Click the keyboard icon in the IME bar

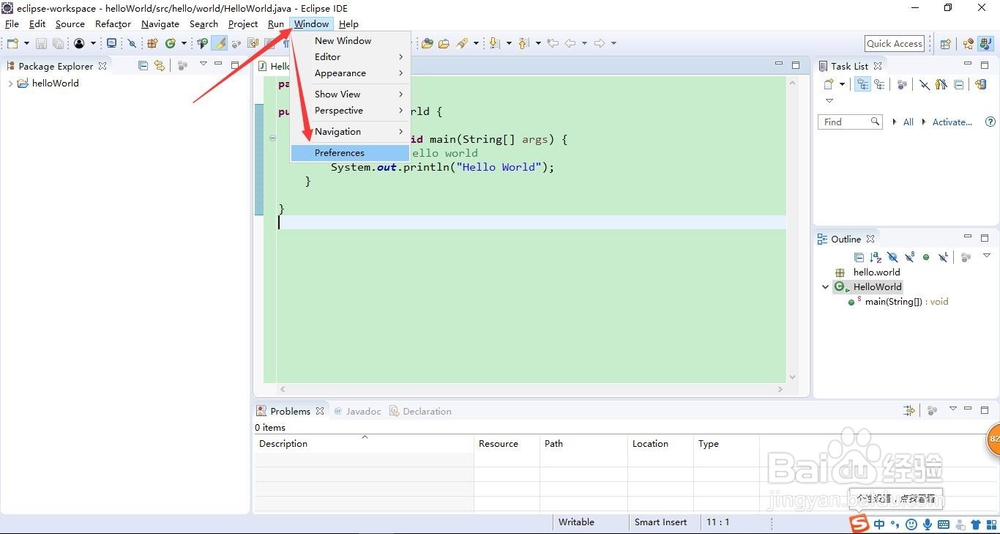point(943,524)
